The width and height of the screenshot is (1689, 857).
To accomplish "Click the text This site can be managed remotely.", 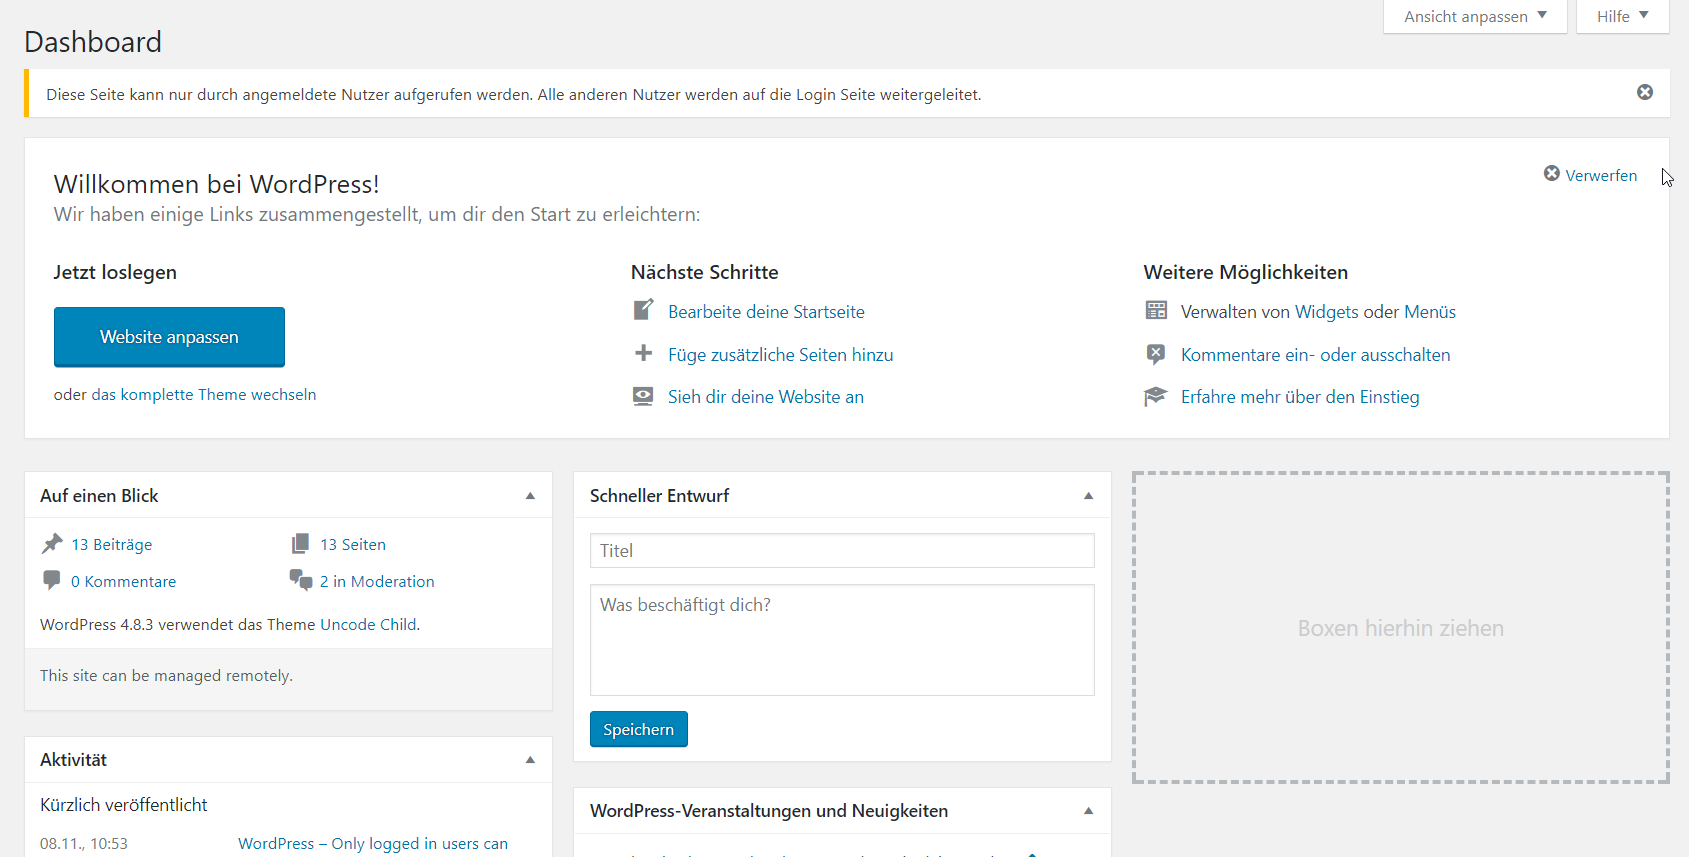I will click(x=166, y=676).
